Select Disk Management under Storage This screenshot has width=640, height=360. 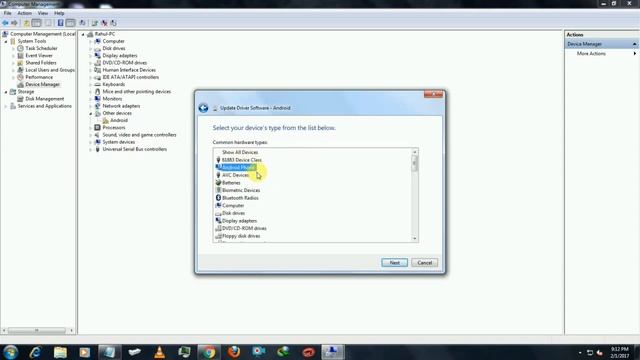tap(44, 99)
